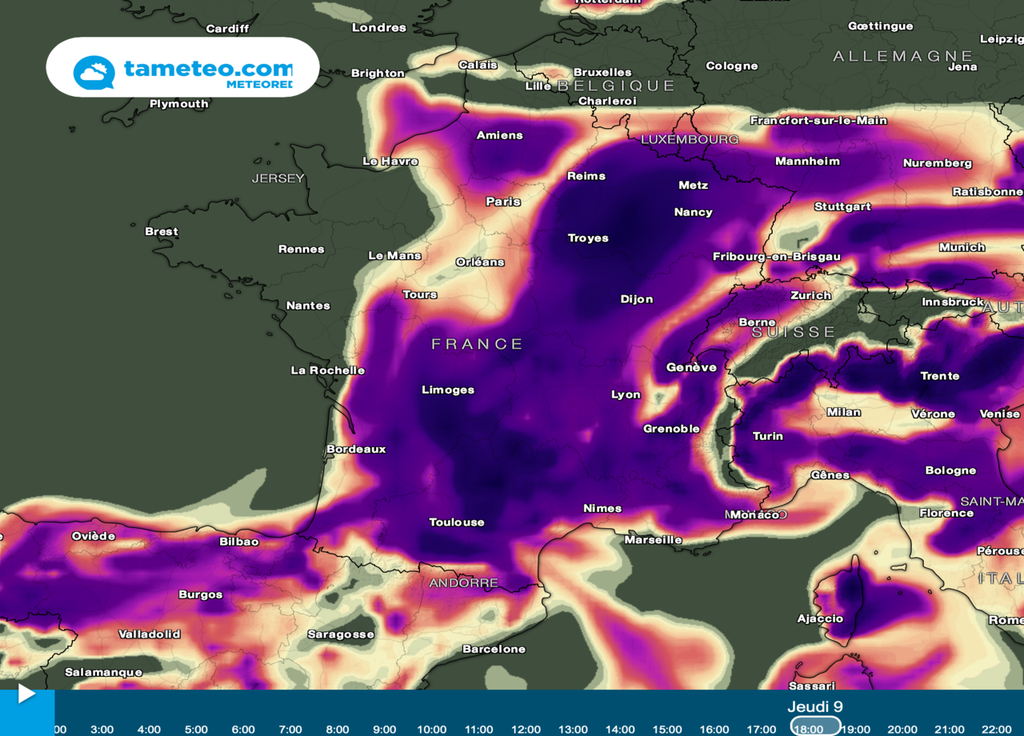Click the Turin city label
Screen dimensions: 1024x736
(x=767, y=436)
